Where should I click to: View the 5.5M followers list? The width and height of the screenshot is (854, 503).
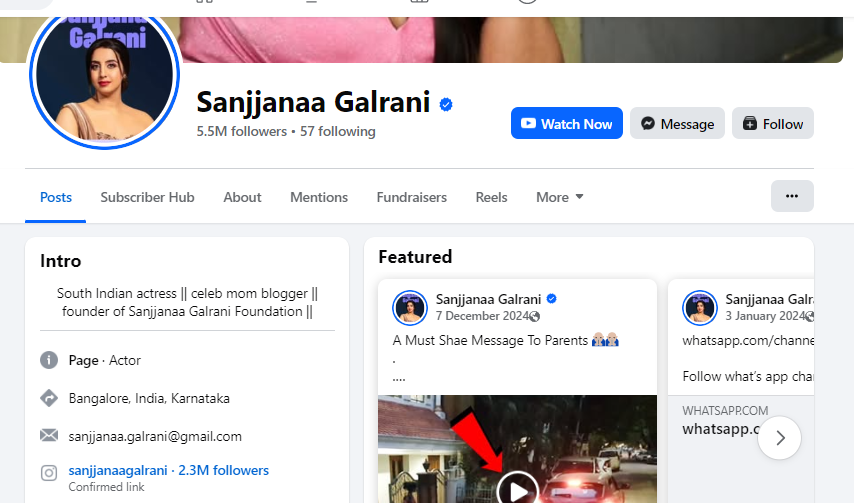pyautogui.click(x=241, y=131)
